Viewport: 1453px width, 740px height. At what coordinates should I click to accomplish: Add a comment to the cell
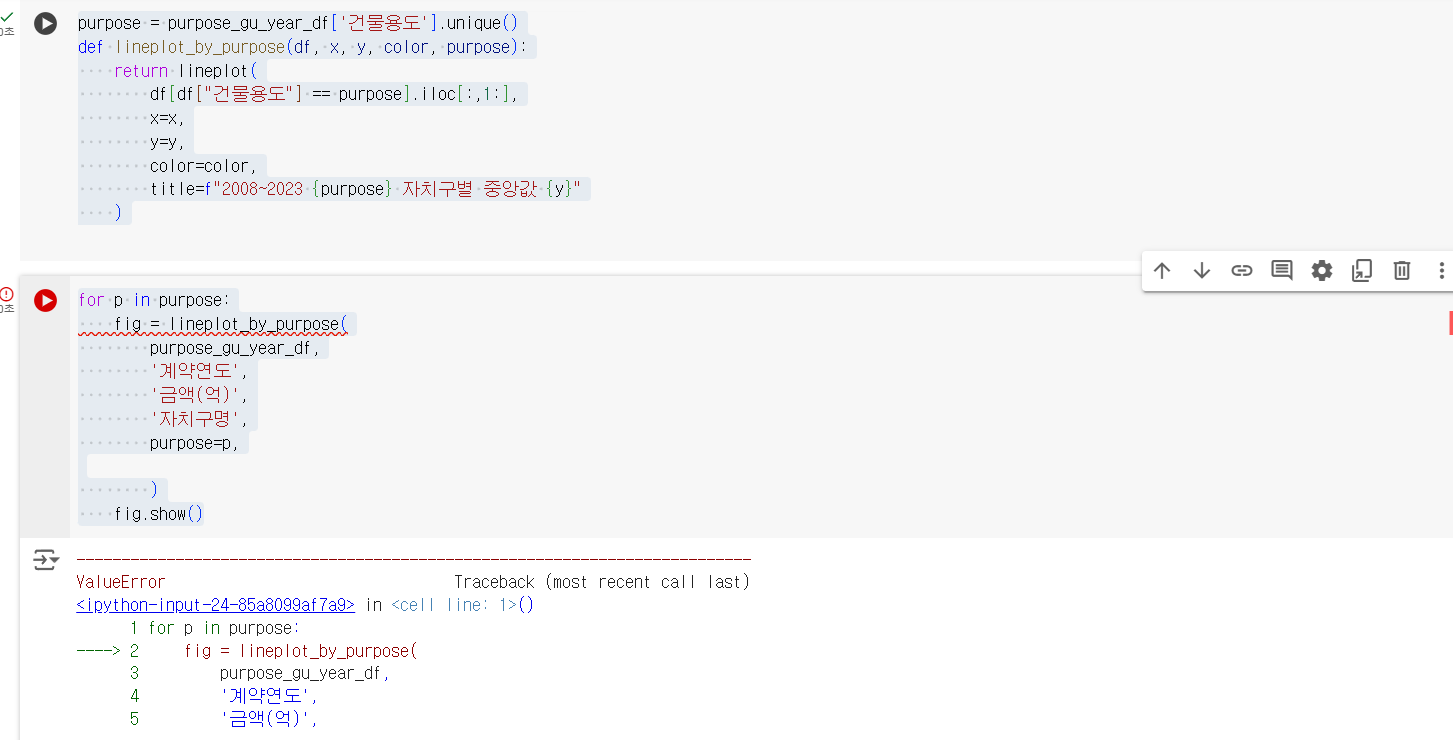click(1282, 270)
